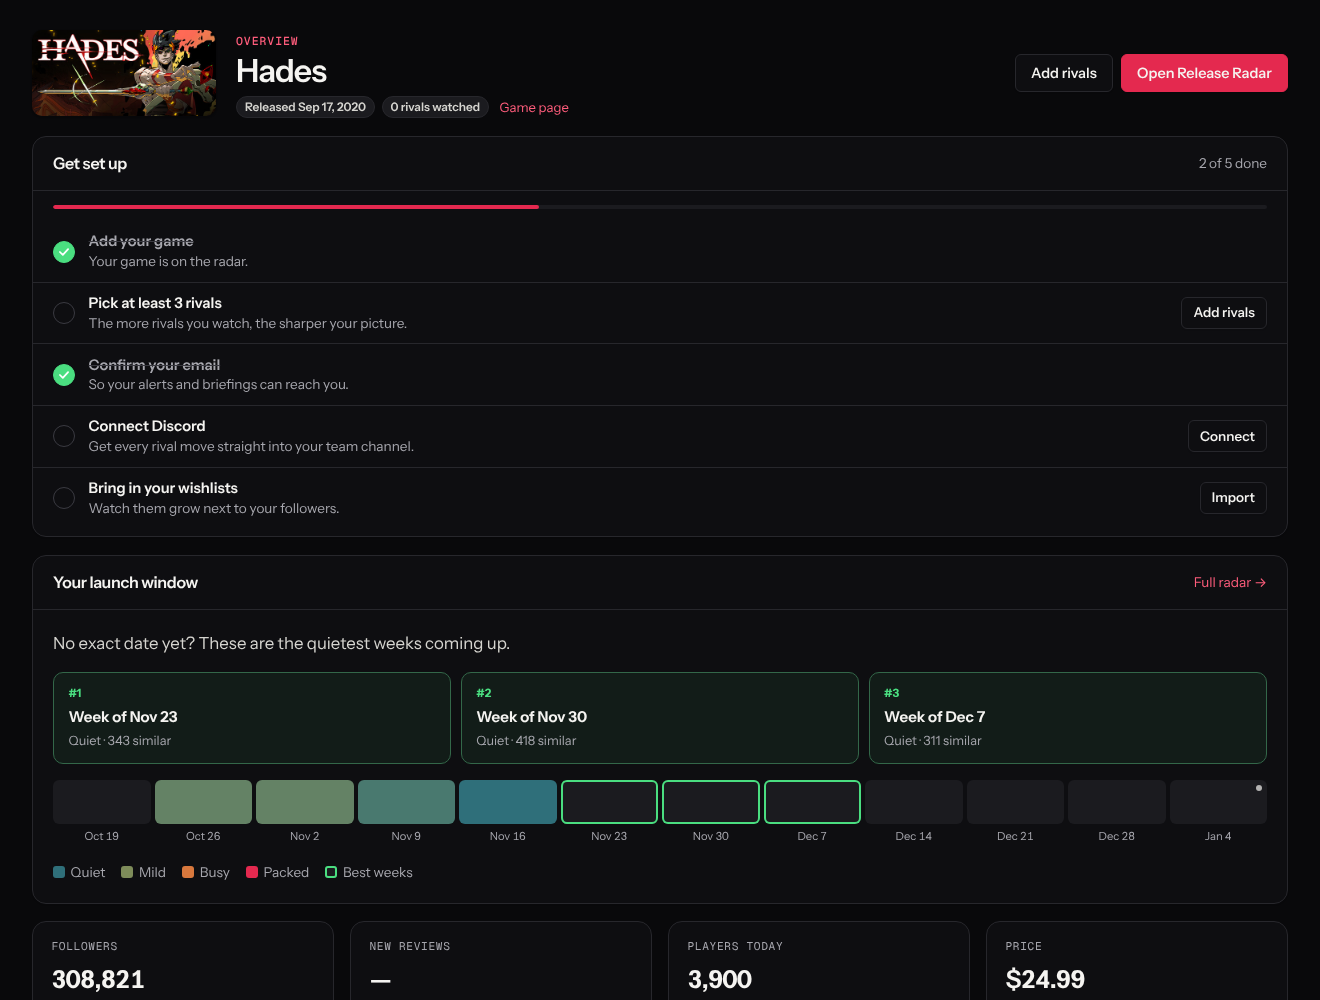
Task: Click the Oct 26 week bar
Action: pos(203,802)
